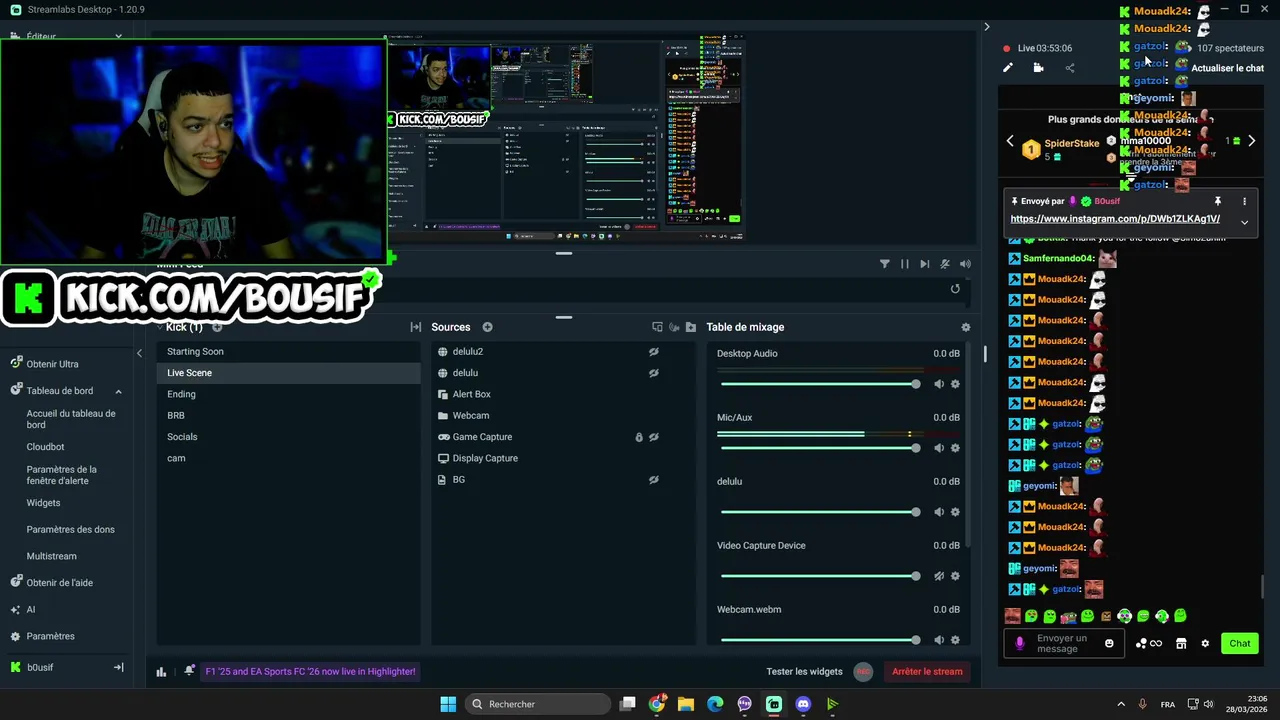Open the stats bar-chart icon in footer
This screenshot has width=1280, height=720.
click(161, 672)
